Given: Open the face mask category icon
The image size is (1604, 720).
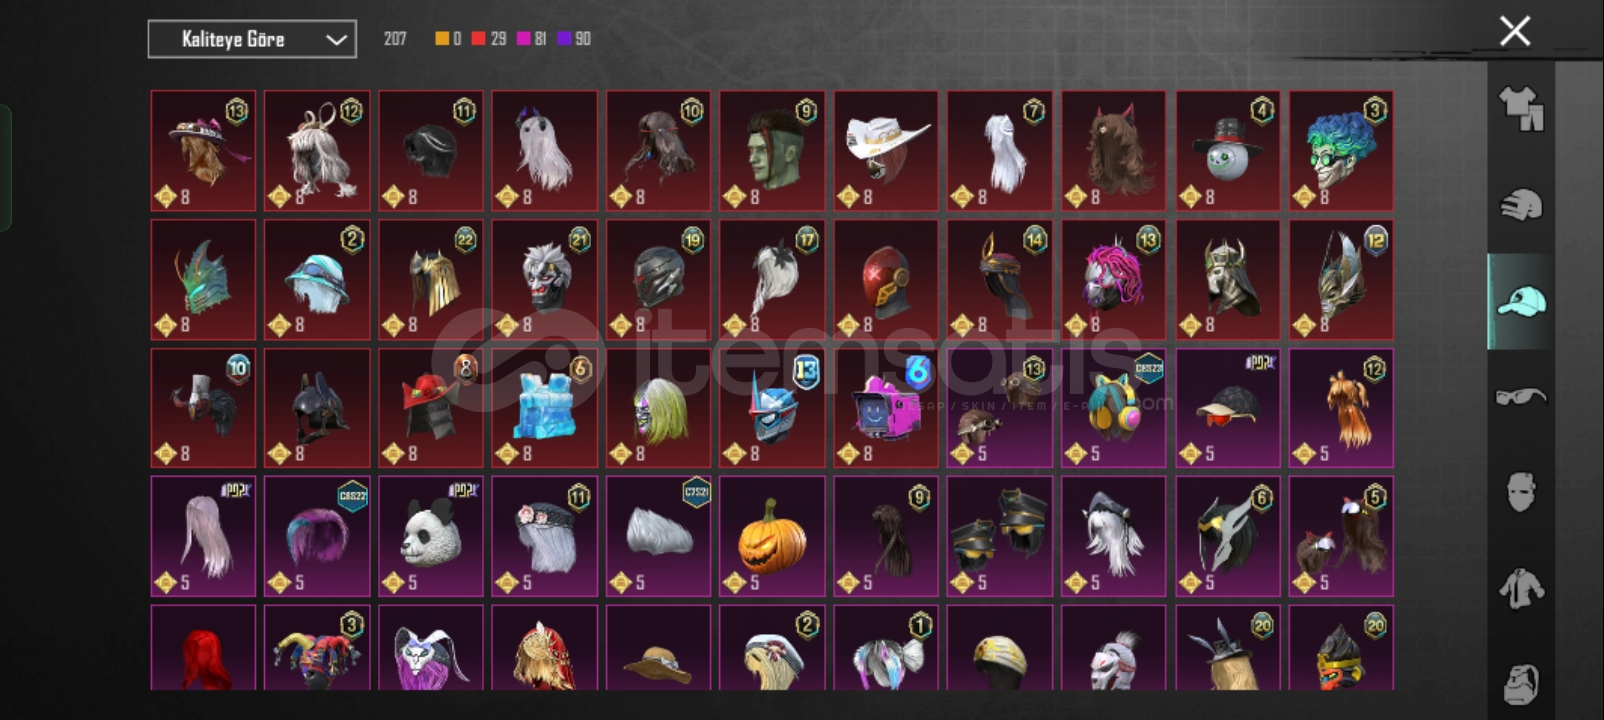Looking at the screenshot, I should tap(1521, 492).
